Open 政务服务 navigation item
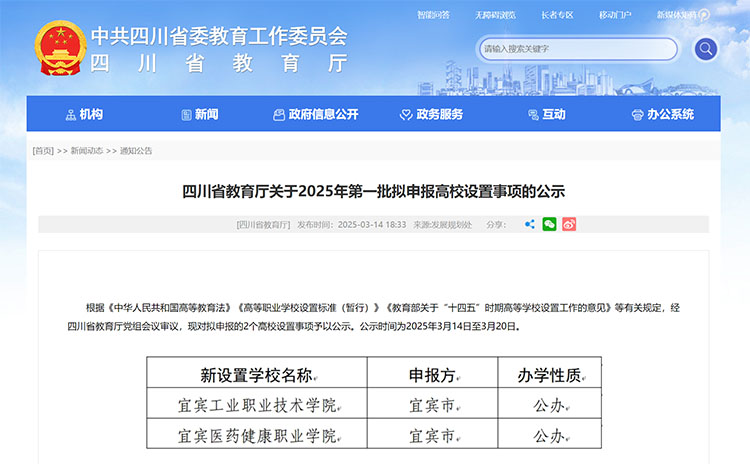The width and height of the screenshot is (750, 464). [431, 115]
